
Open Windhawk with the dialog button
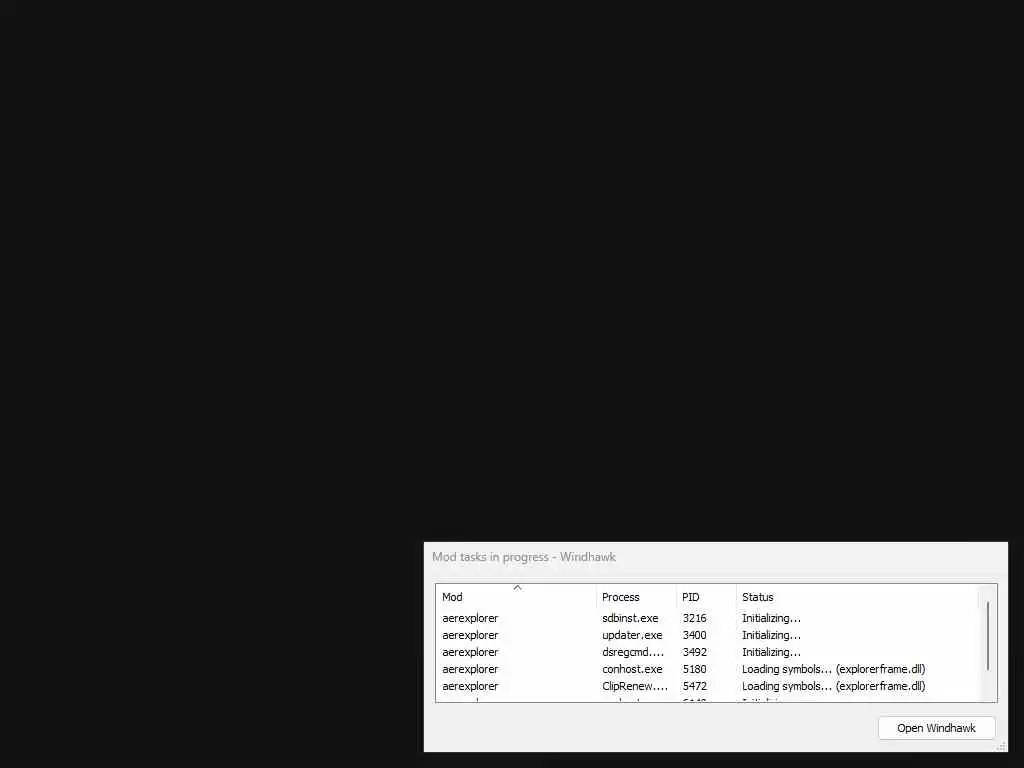(x=936, y=728)
